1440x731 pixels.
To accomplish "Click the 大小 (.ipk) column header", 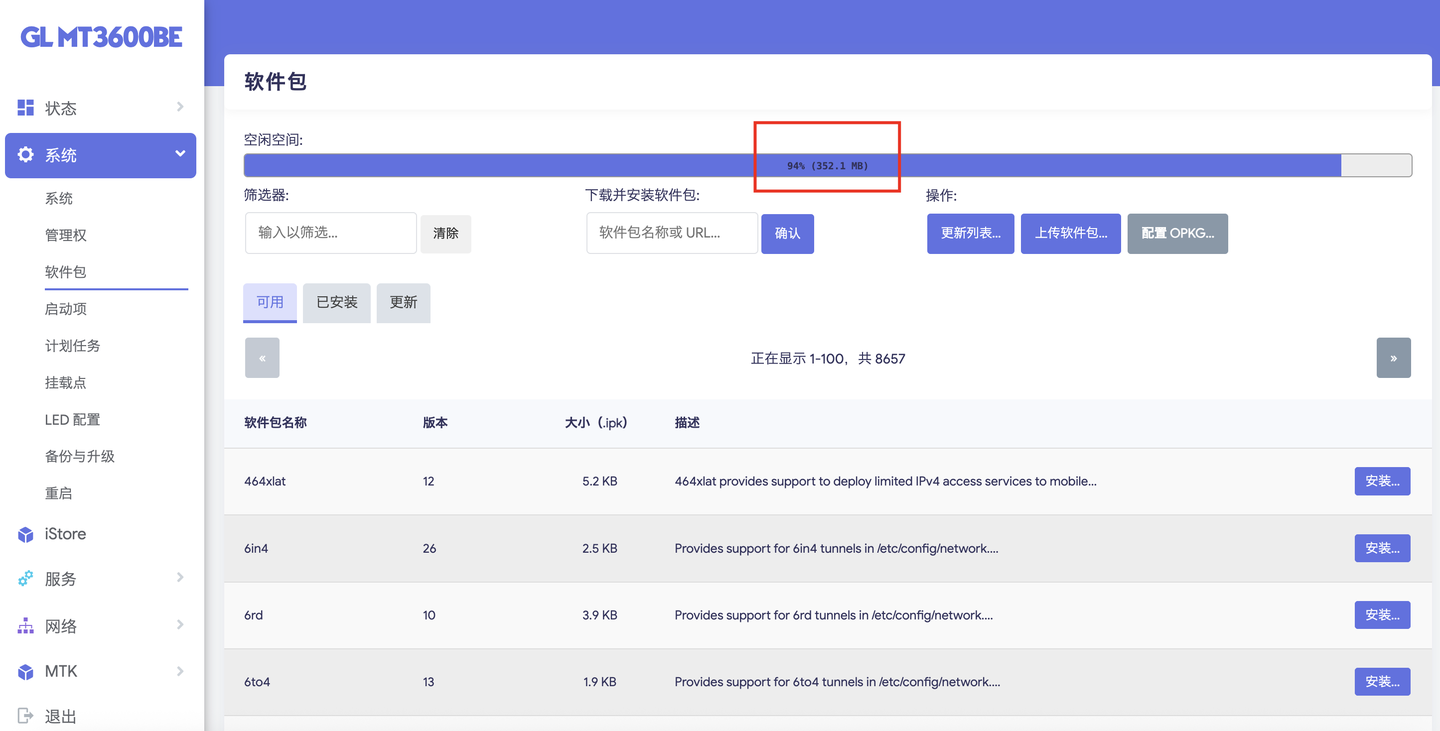I will pyautogui.click(x=596, y=423).
